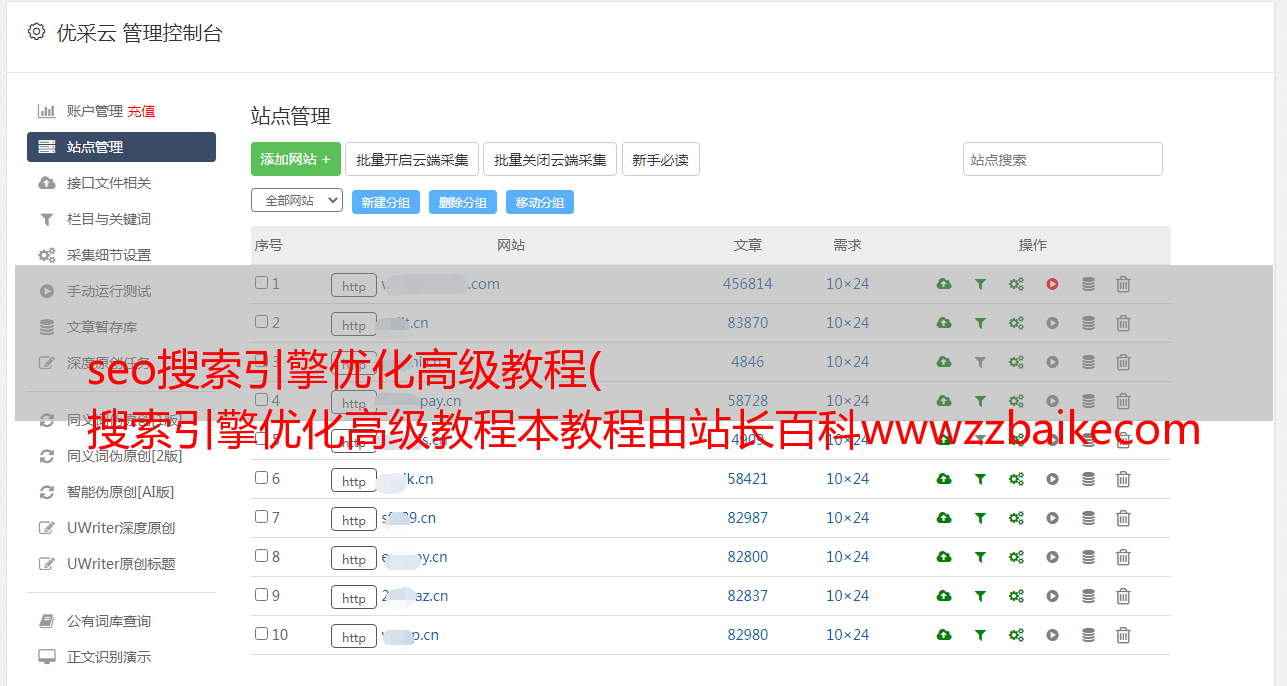Delete site 10 with trash icon
Viewport: 1287px width, 686px height.
1123,635
